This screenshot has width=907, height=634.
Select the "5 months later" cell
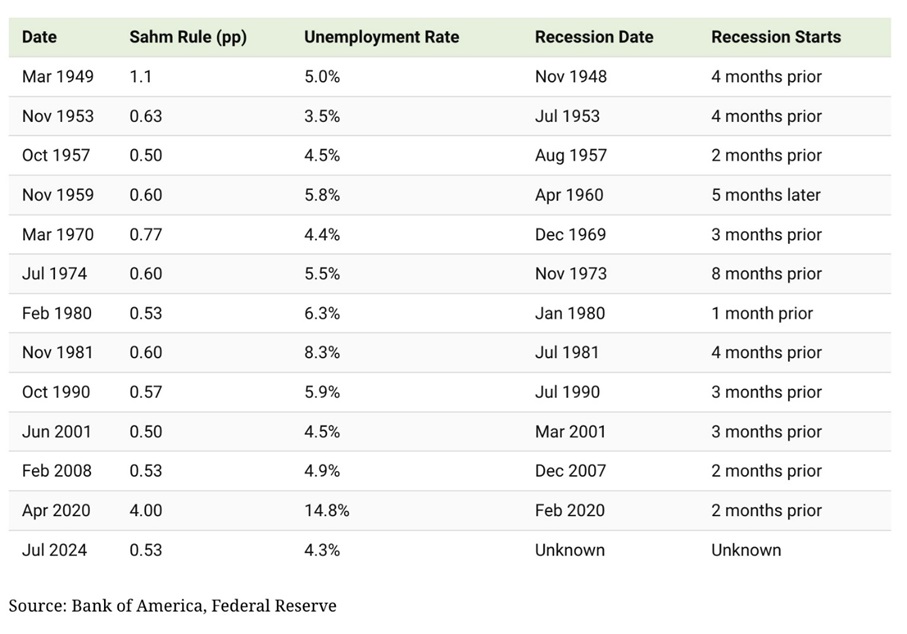pyautogui.click(x=766, y=195)
